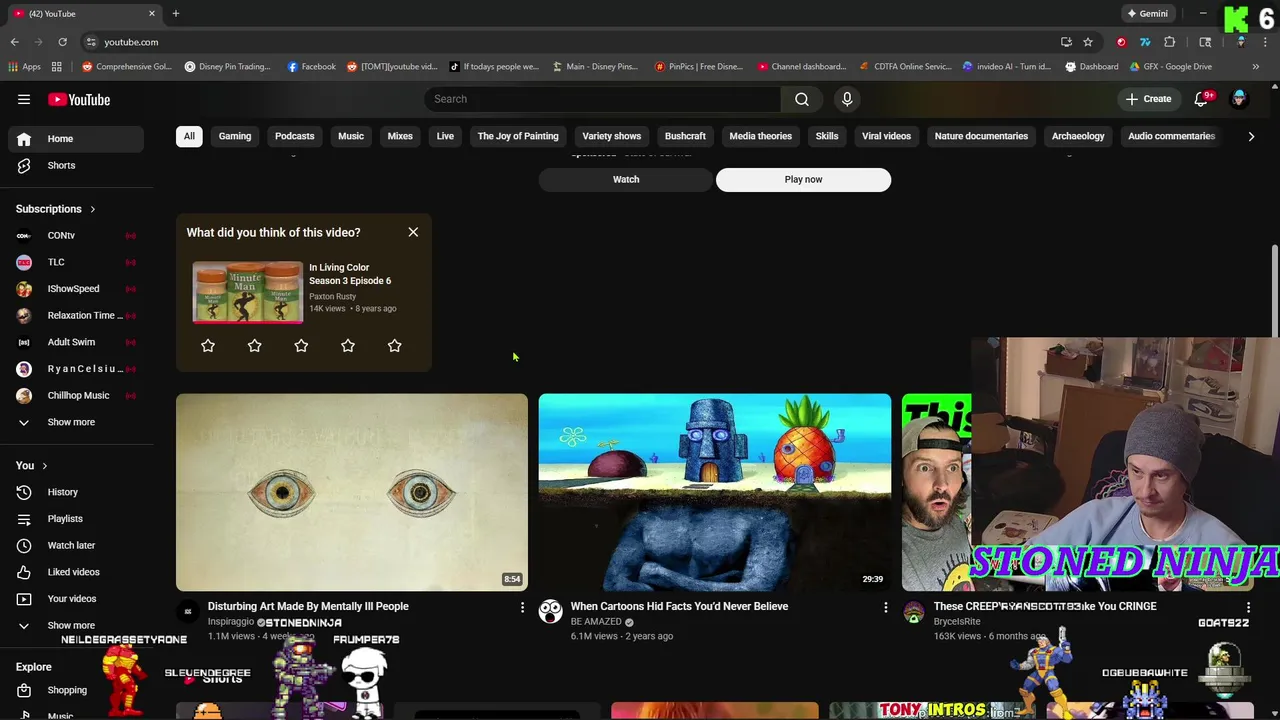Click When Cartoons Hid Facts title link
This screenshot has width=1280, height=720.
(x=679, y=606)
